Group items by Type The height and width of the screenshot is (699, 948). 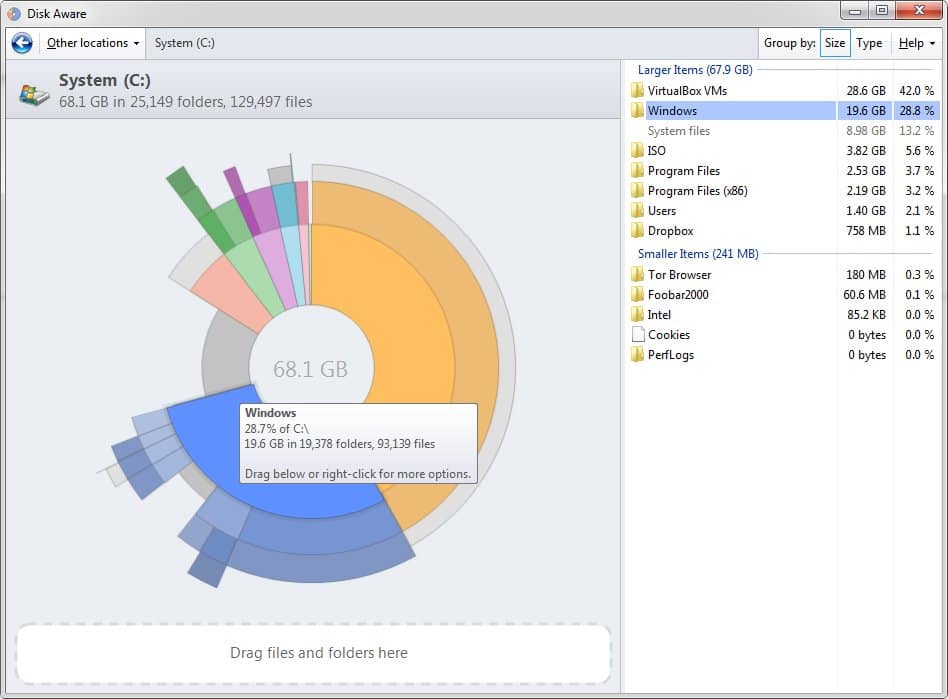pos(869,43)
